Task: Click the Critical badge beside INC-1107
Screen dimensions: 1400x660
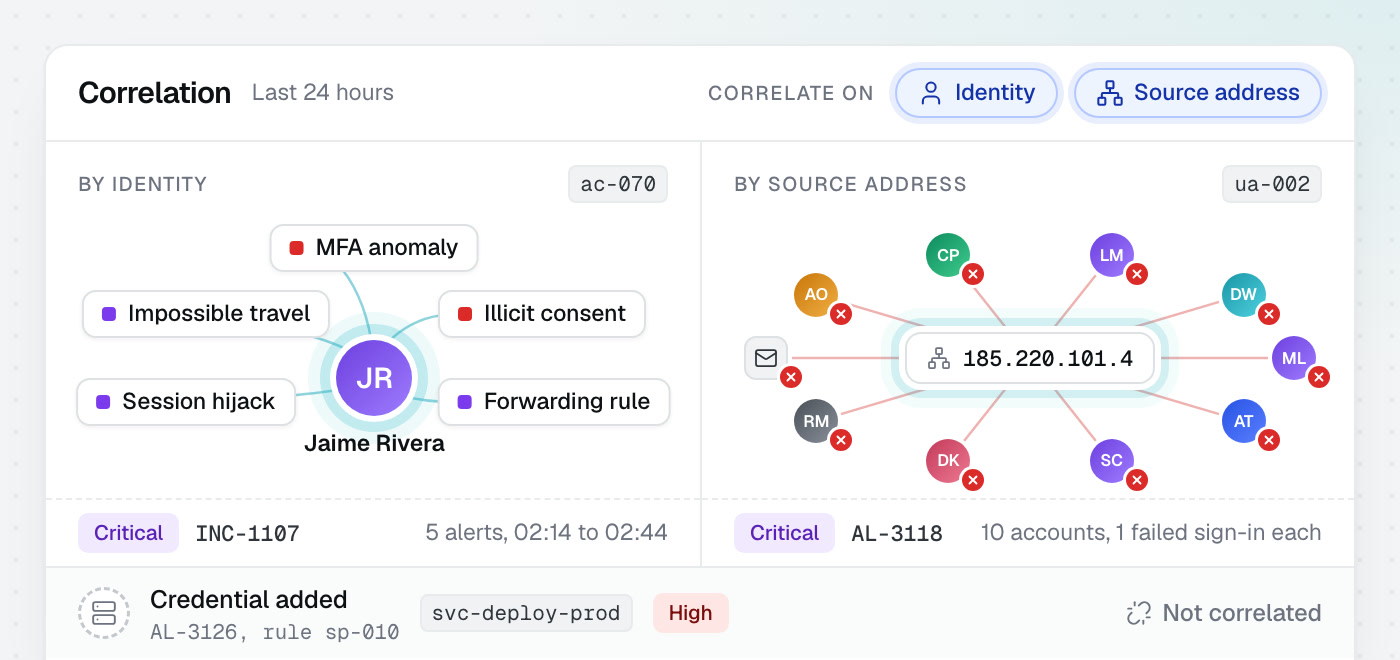Action: [128, 533]
